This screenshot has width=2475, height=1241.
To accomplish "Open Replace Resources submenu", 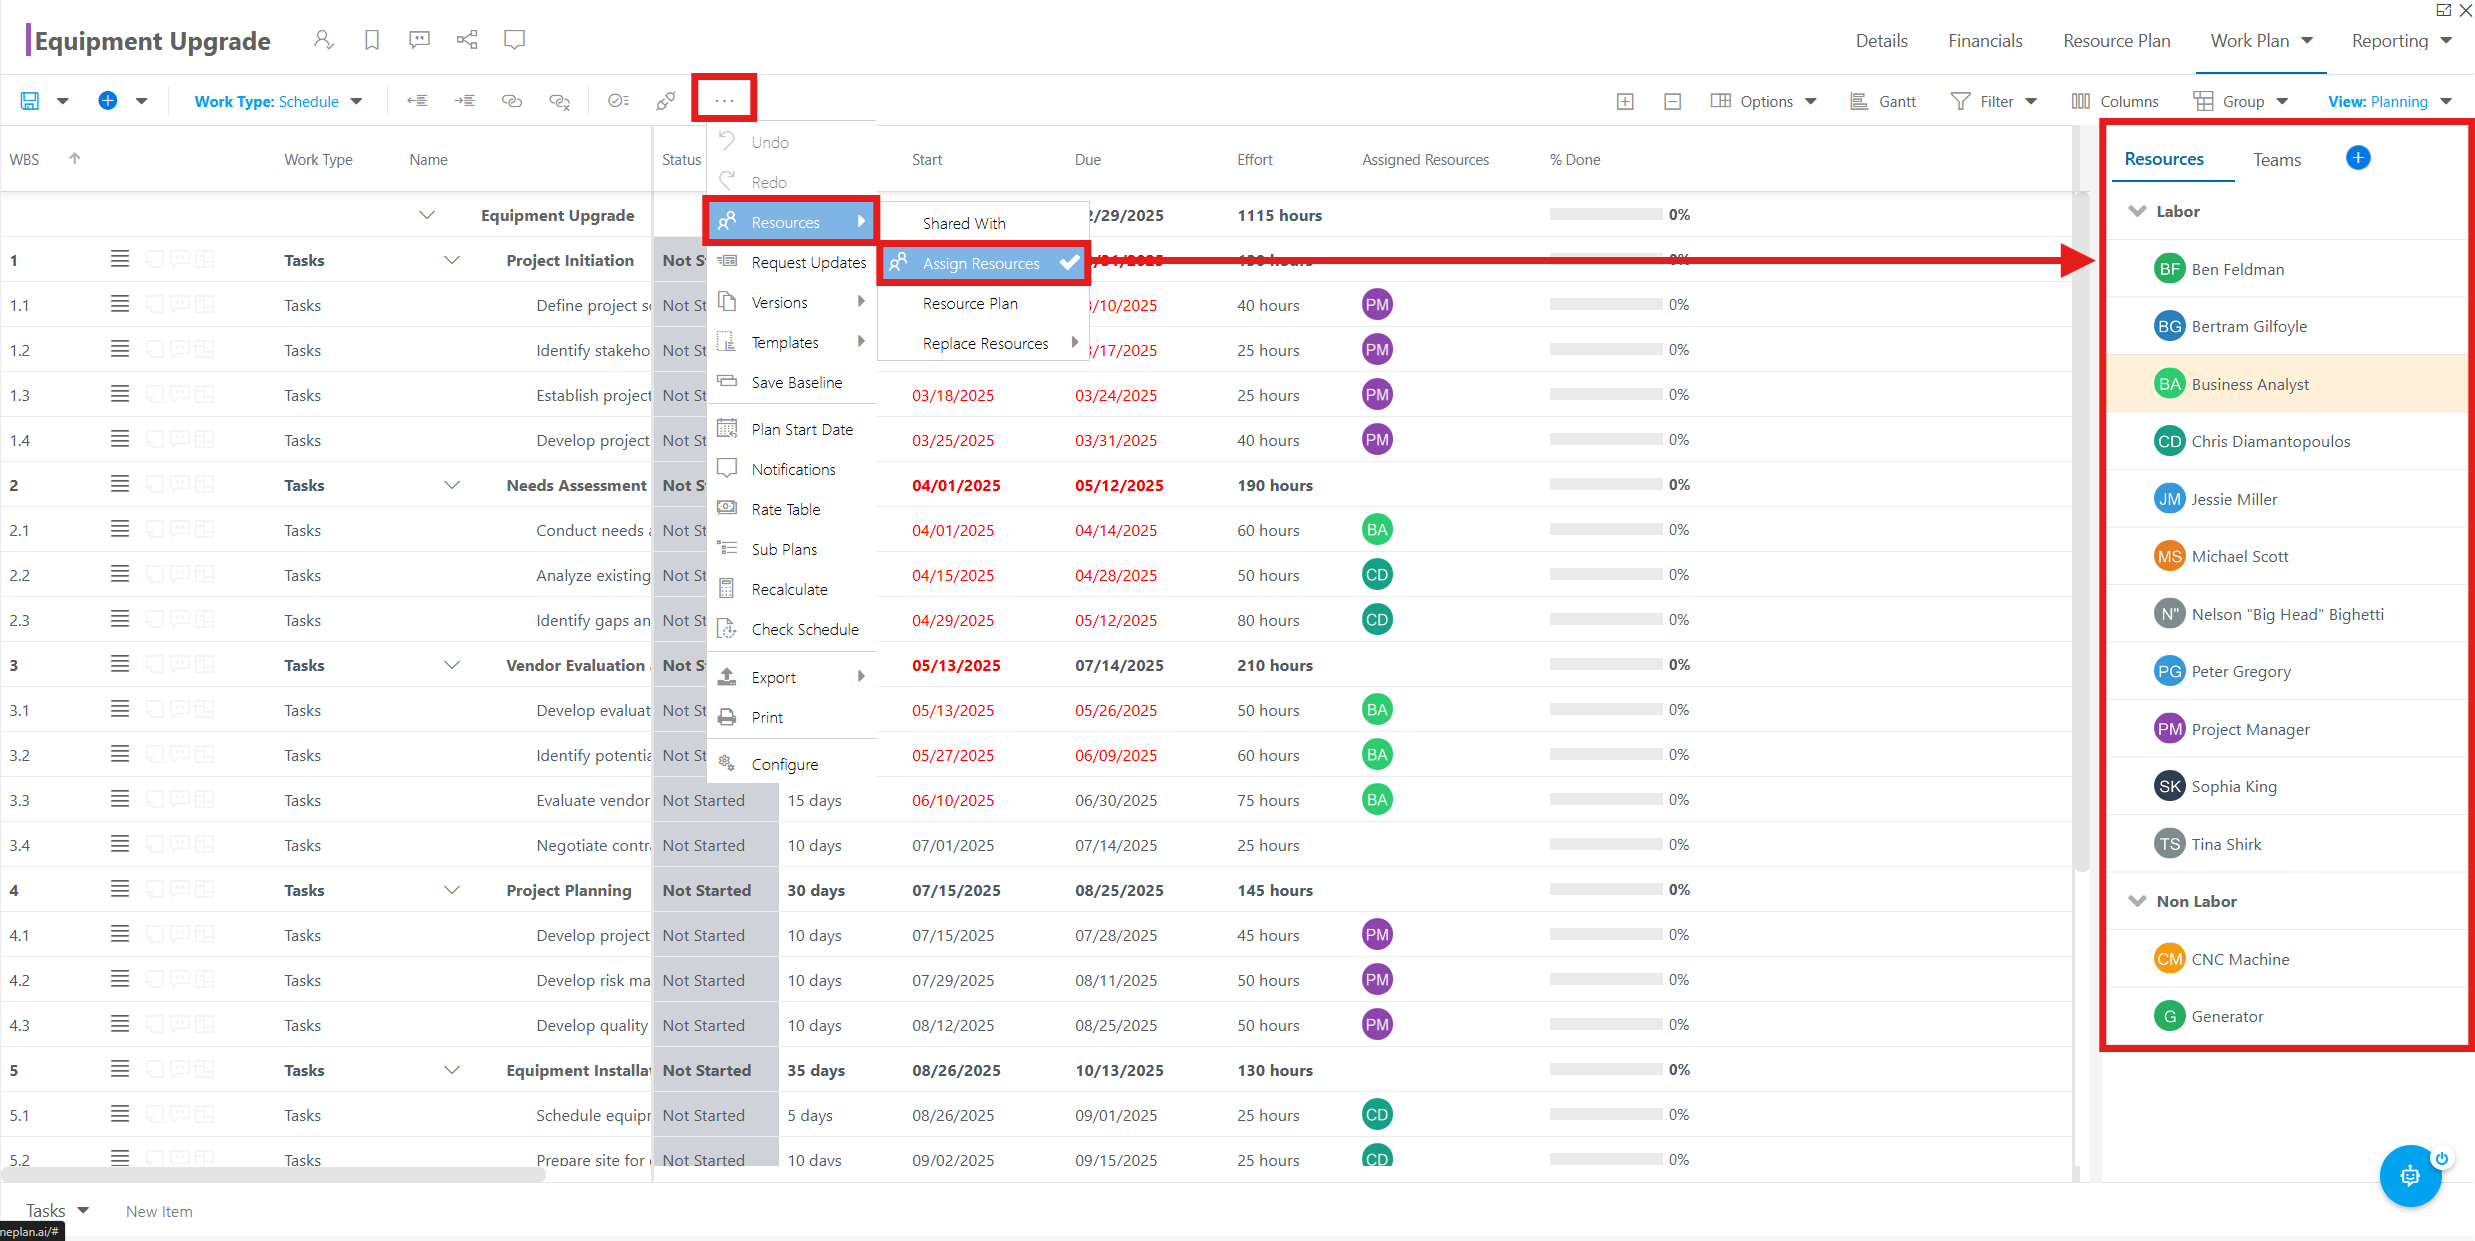I will (984, 343).
